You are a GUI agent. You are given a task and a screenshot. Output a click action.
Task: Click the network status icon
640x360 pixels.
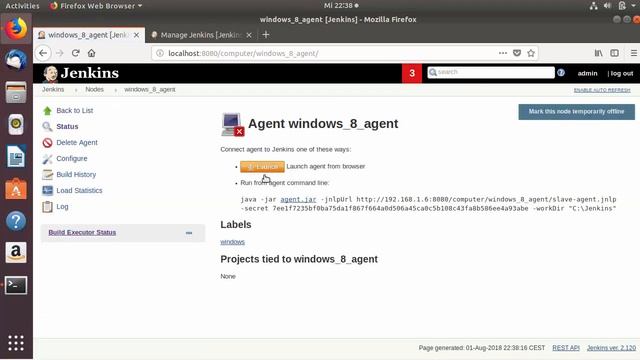point(593,6)
